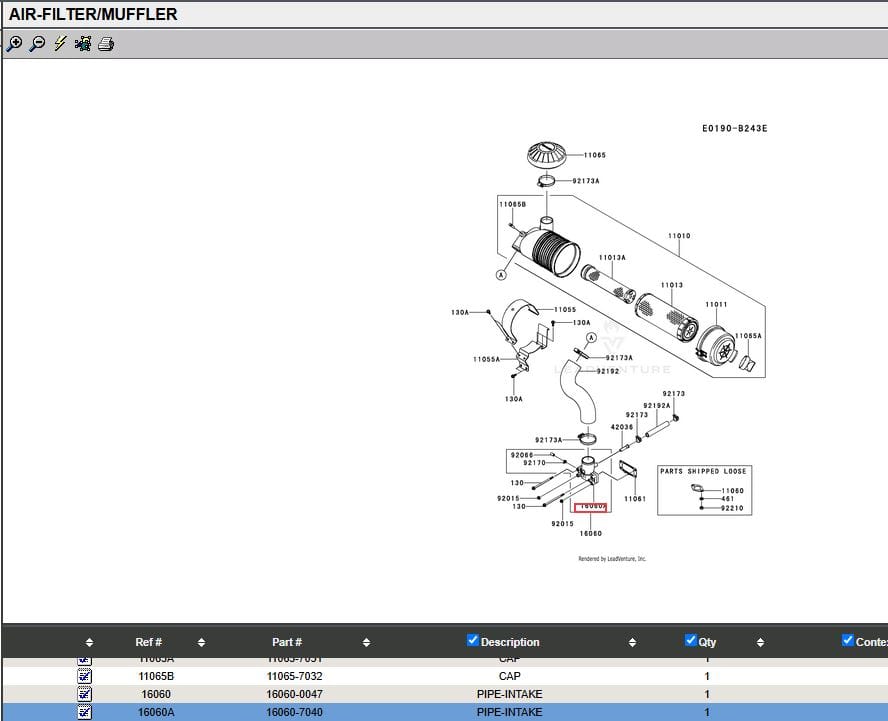The image size is (888, 721).
Task: Toggle the Context column checkbox
Action: 848,641
